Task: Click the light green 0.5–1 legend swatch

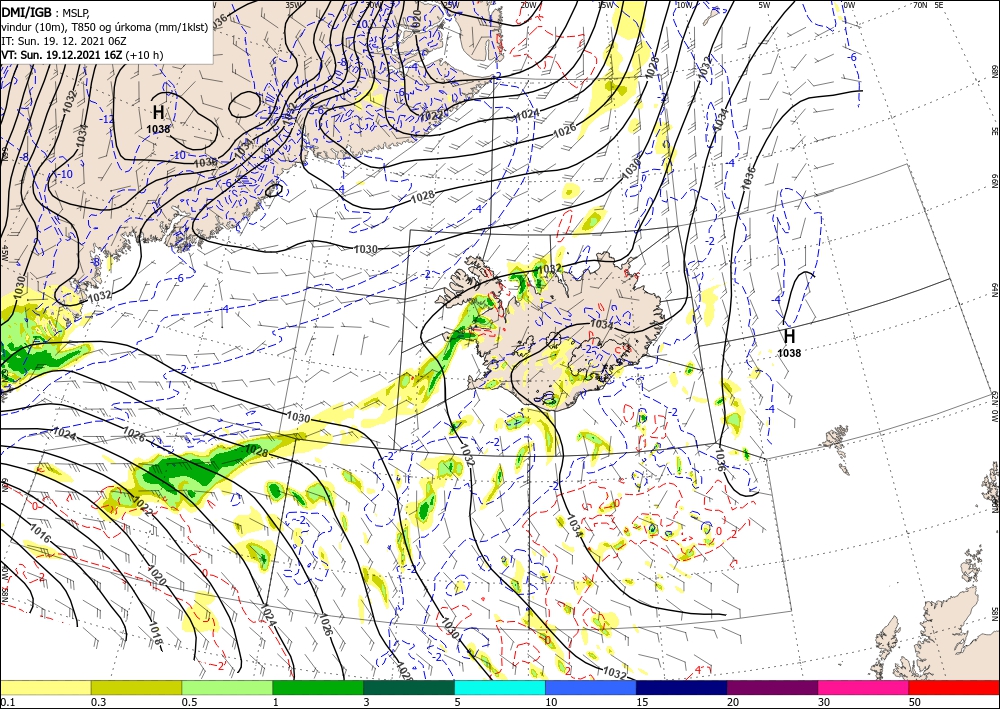Action: pyautogui.click(x=227, y=687)
